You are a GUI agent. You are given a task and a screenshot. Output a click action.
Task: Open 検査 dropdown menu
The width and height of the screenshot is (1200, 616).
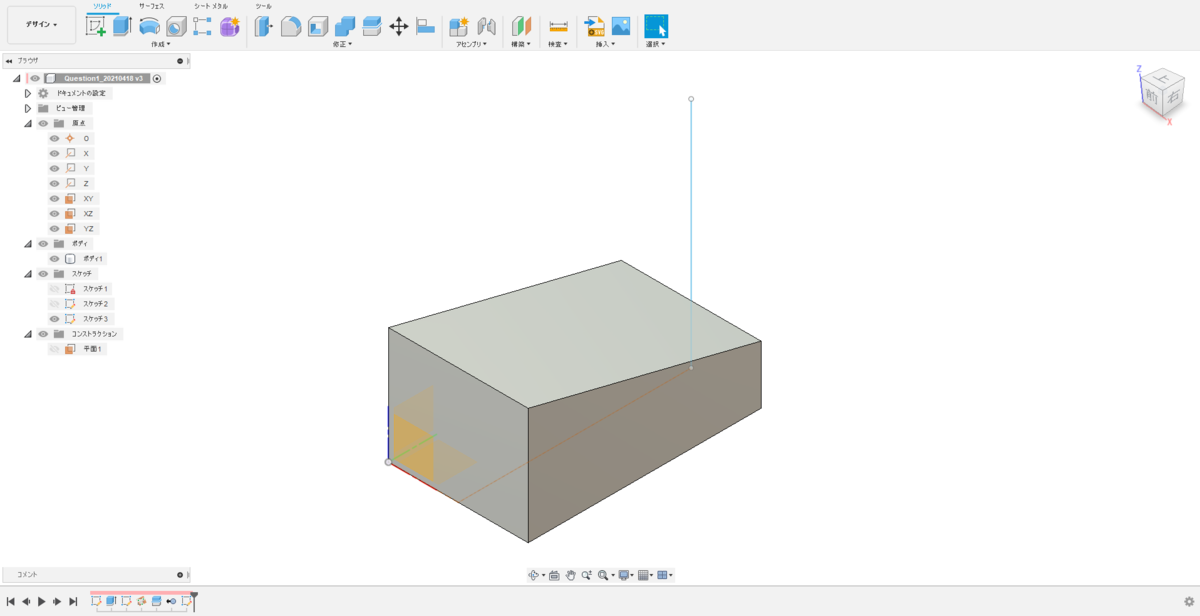click(557, 44)
